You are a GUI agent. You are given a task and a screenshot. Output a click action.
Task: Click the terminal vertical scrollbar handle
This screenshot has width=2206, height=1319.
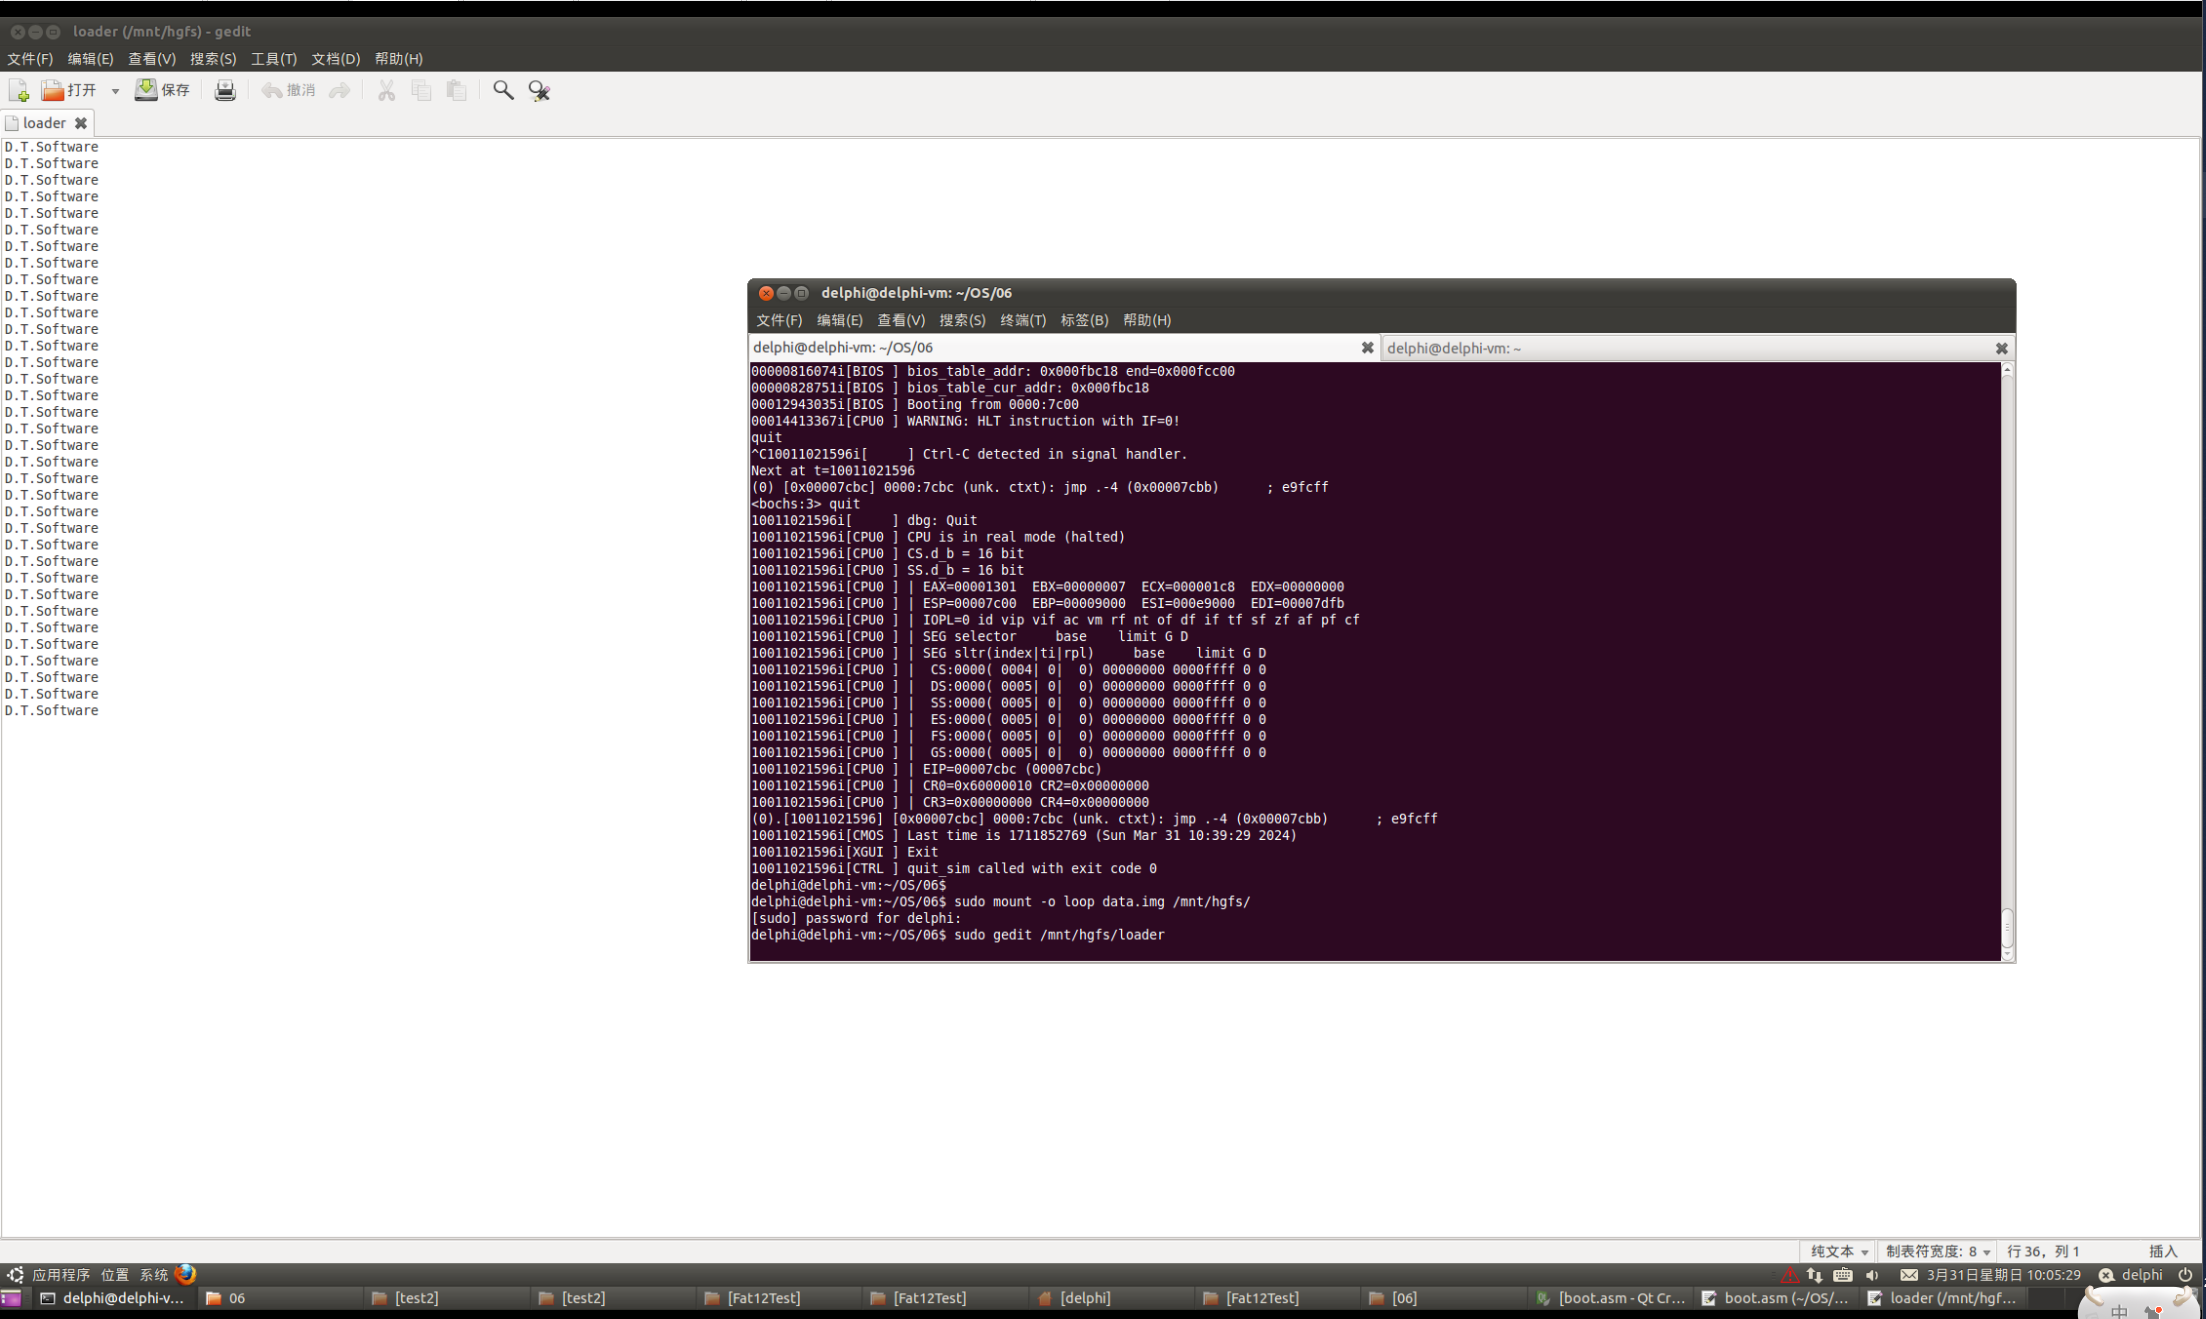[x=2006, y=927]
